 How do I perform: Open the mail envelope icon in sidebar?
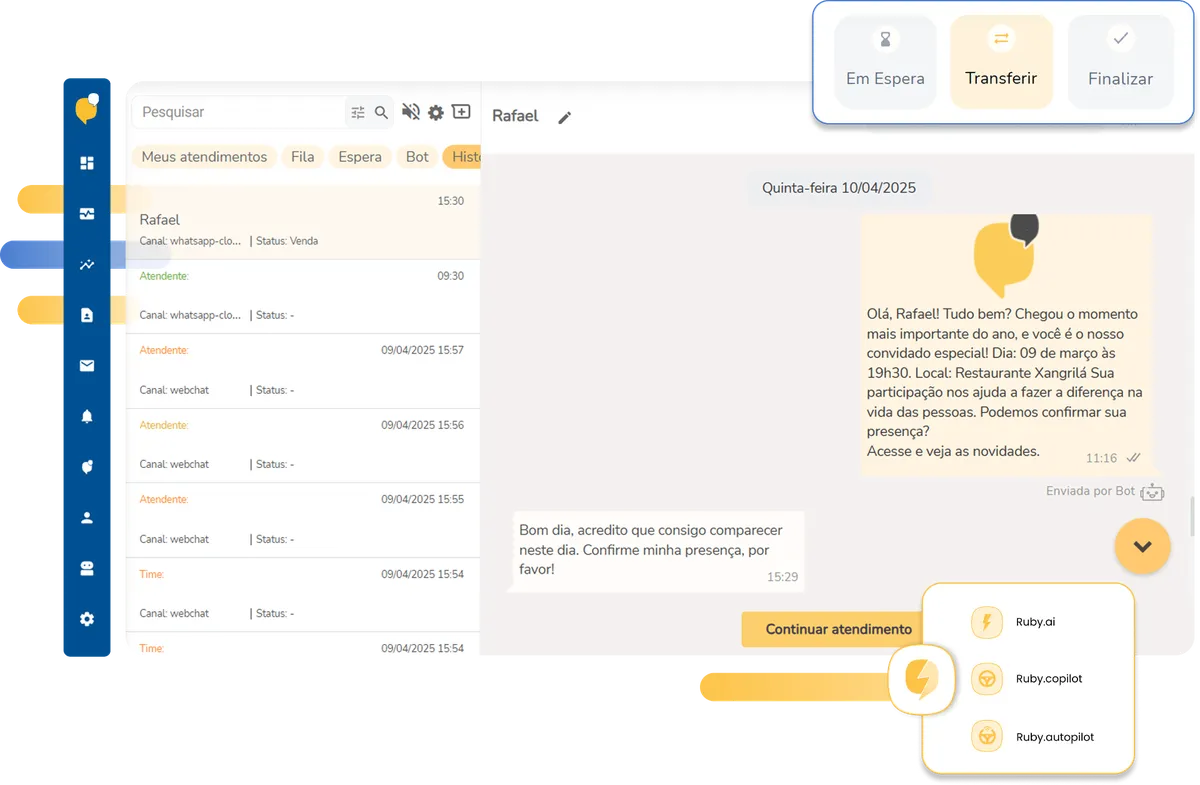[87, 366]
